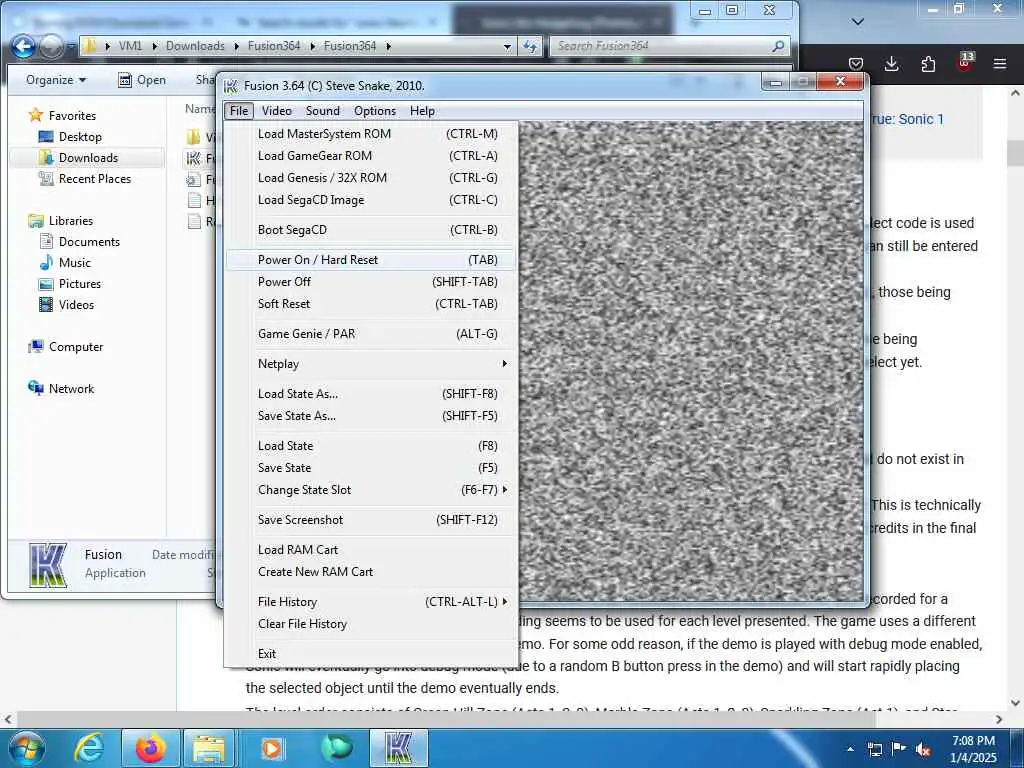Click Explorer forward arrow button
The image size is (1024, 768).
click(51, 46)
